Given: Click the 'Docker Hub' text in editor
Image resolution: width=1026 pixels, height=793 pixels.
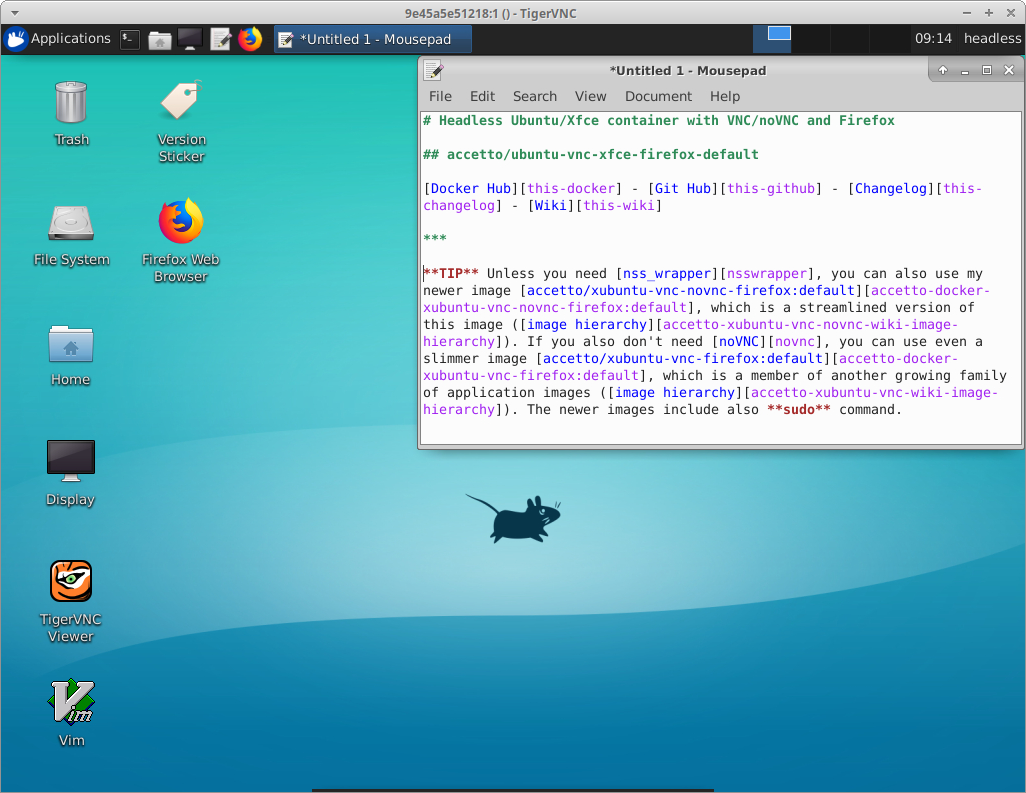Looking at the screenshot, I should pyautogui.click(x=470, y=188).
